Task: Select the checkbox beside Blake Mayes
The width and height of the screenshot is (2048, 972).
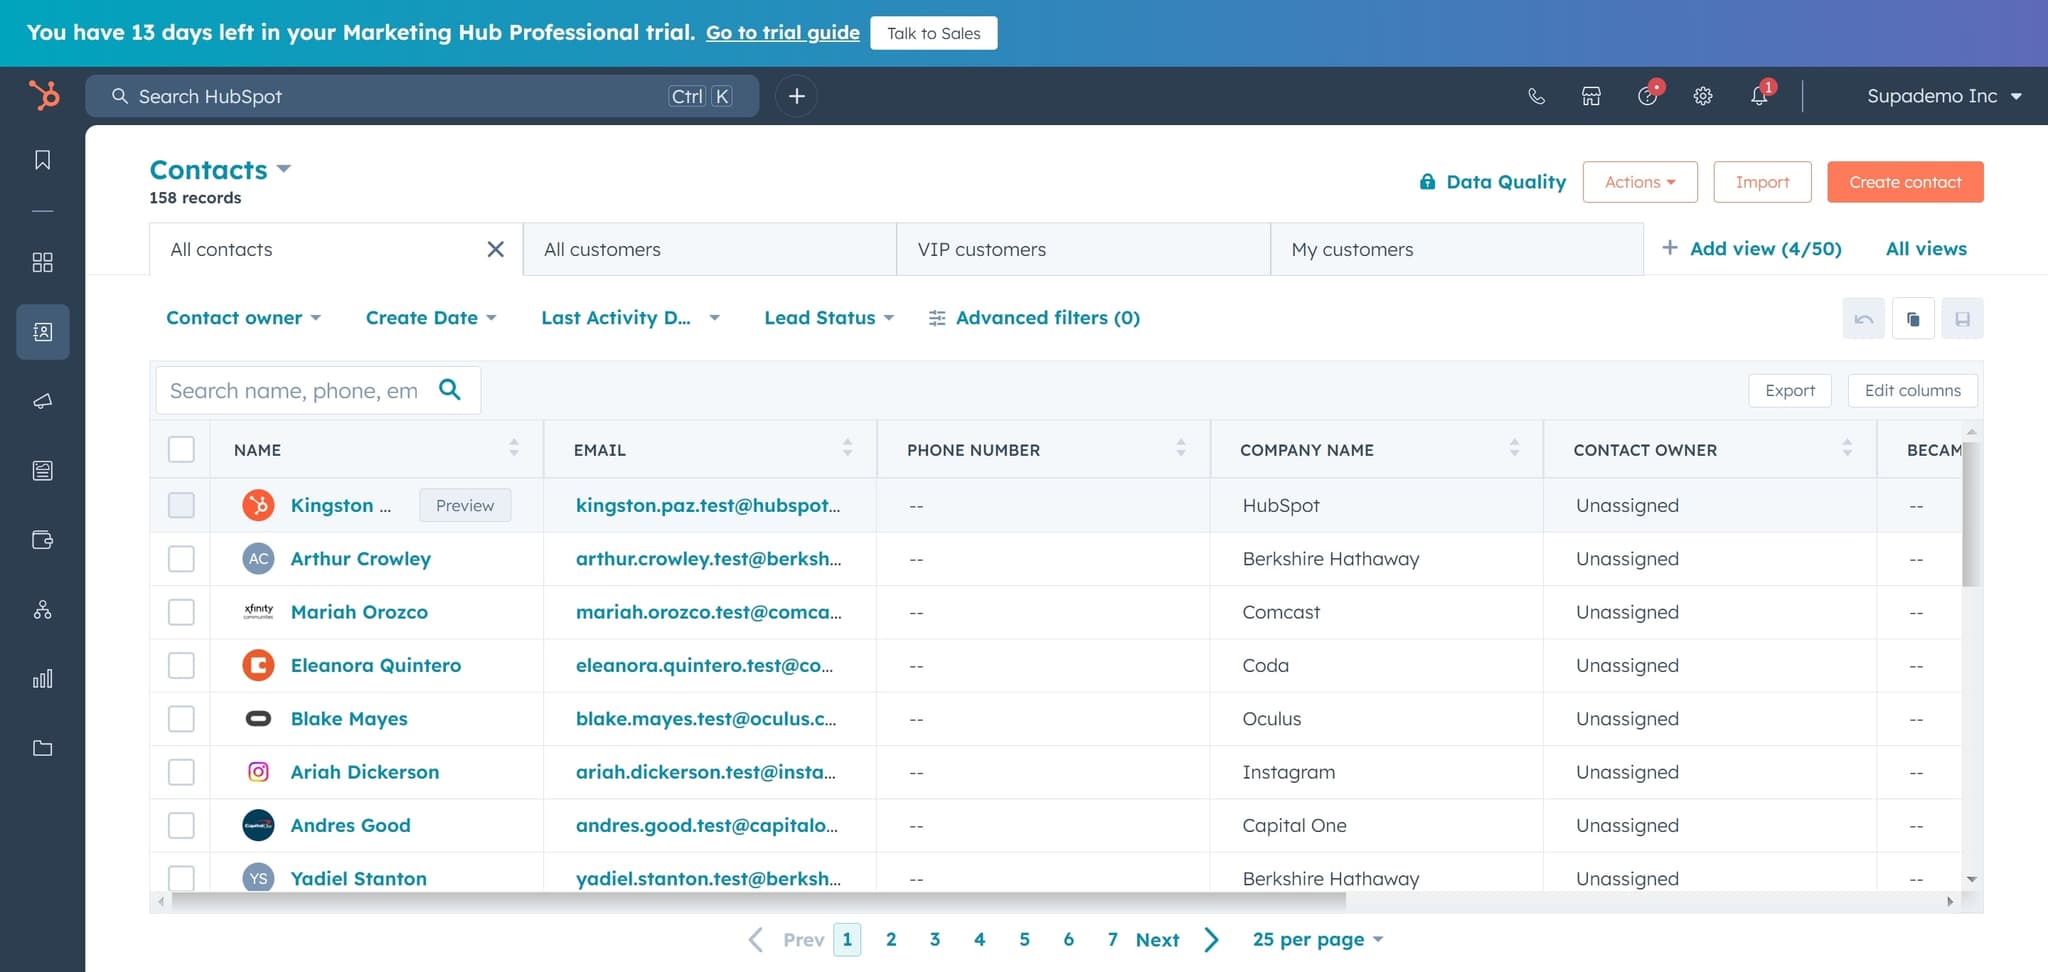Action: [181, 718]
